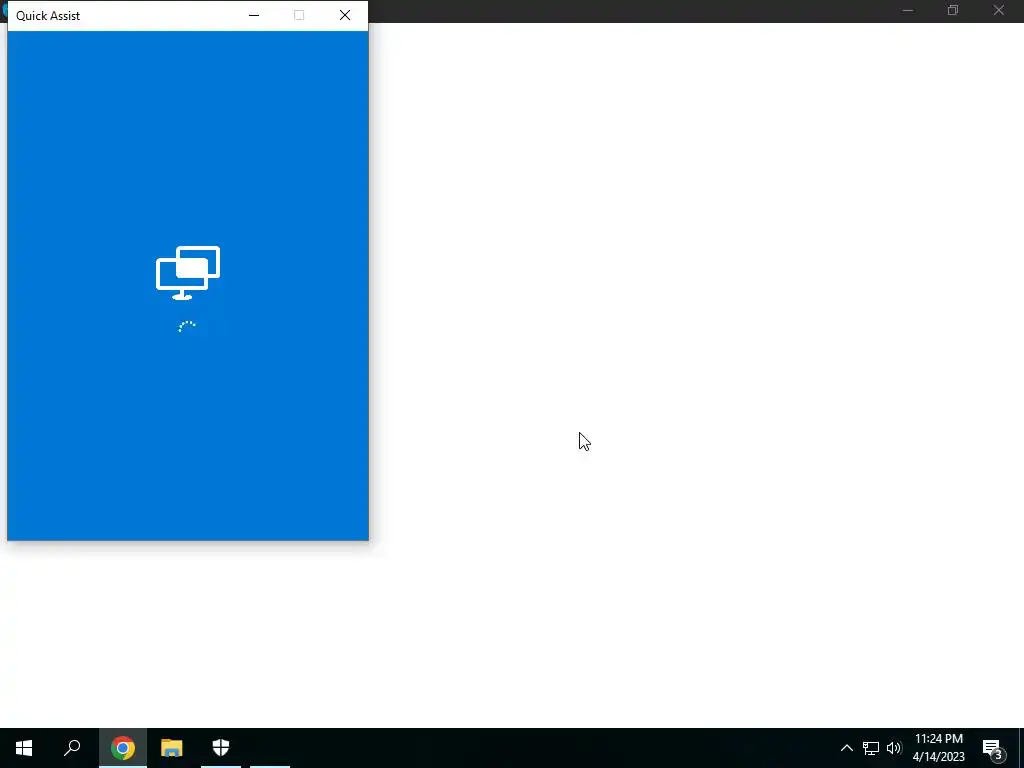Minimize the background window
This screenshot has width=1024, height=768.
point(908,10)
